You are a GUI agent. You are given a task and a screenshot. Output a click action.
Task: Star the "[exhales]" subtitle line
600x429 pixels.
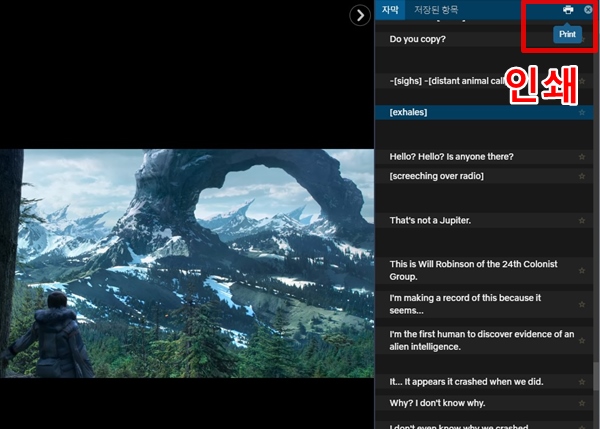pos(582,113)
